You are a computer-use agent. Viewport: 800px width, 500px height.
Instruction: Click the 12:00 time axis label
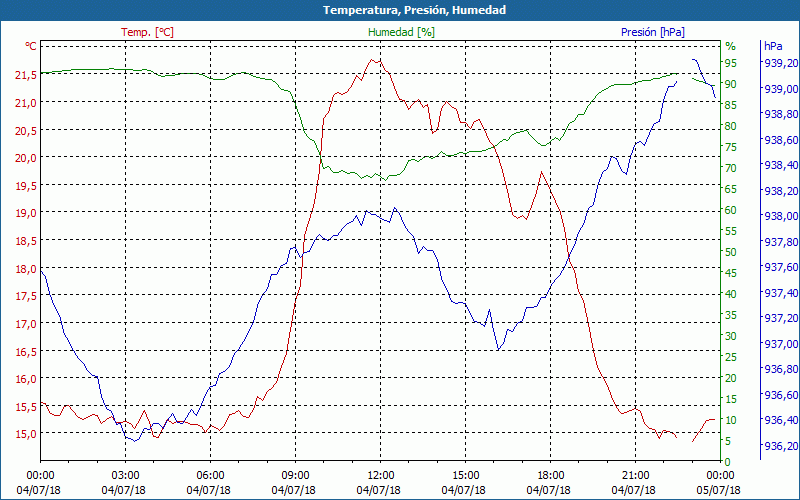point(381,476)
